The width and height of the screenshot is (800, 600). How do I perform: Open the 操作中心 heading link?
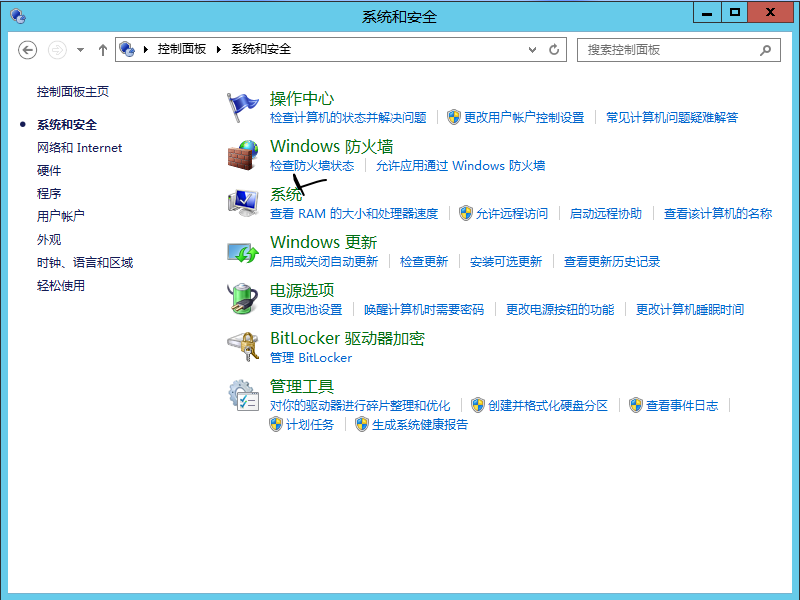click(x=302, y=98)
